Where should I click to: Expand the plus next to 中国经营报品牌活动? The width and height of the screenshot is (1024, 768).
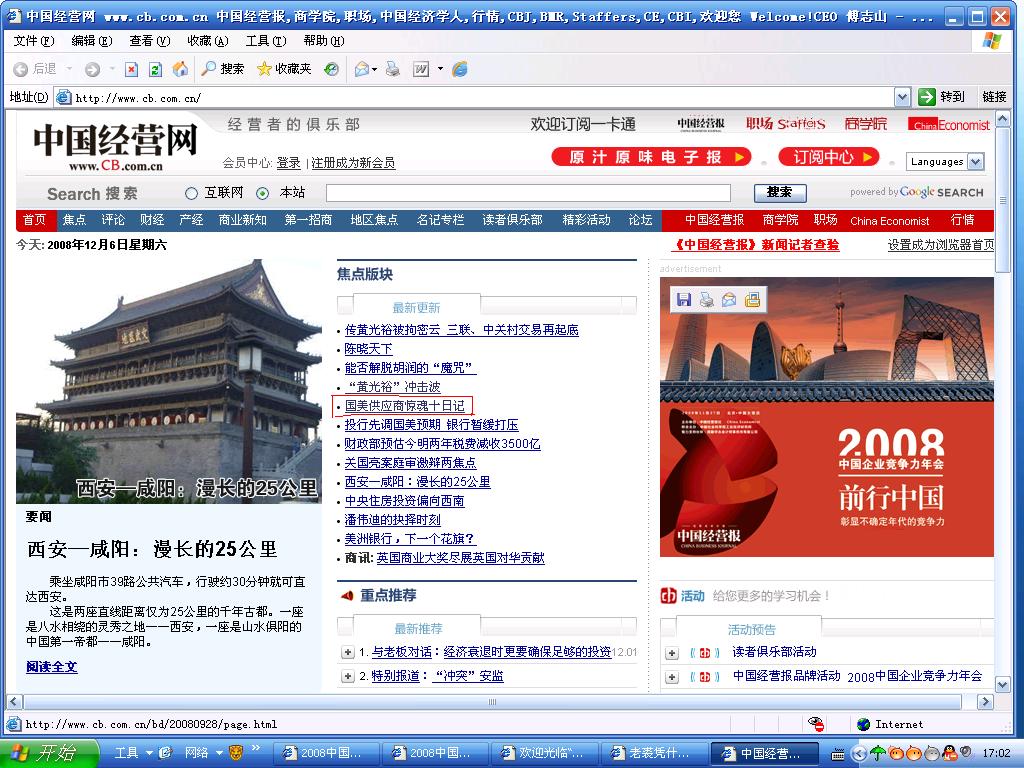point(671,677)
